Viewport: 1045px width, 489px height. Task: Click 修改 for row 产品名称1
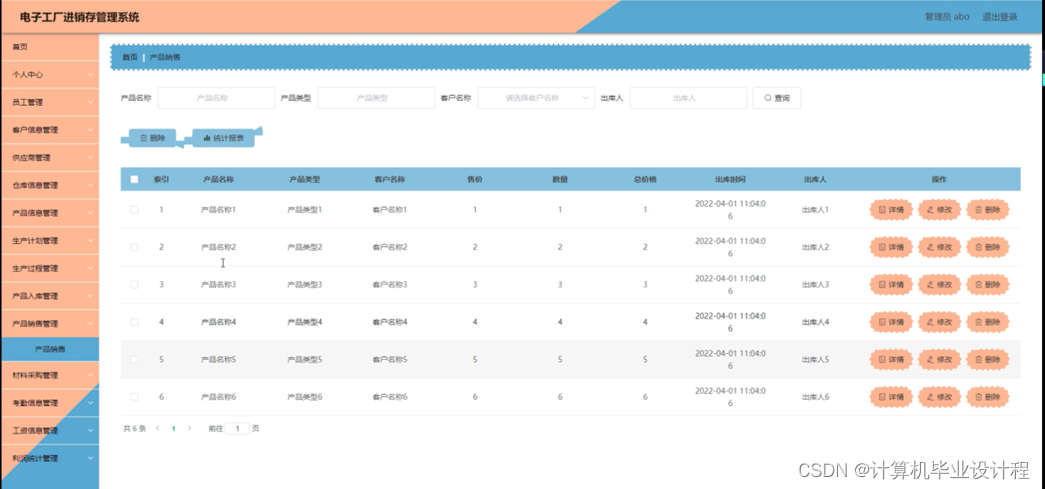(940, 209)
